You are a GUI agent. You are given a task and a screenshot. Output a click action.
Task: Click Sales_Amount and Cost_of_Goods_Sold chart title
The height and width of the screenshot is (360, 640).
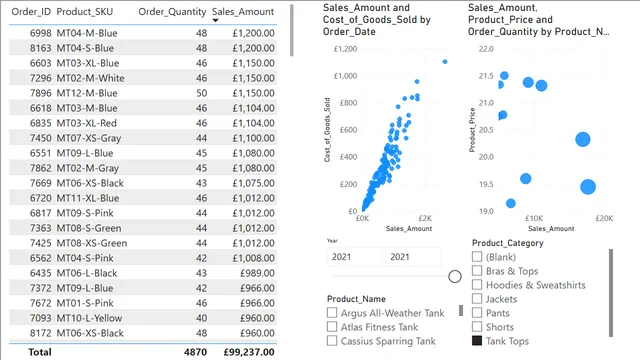coord(377,20)
